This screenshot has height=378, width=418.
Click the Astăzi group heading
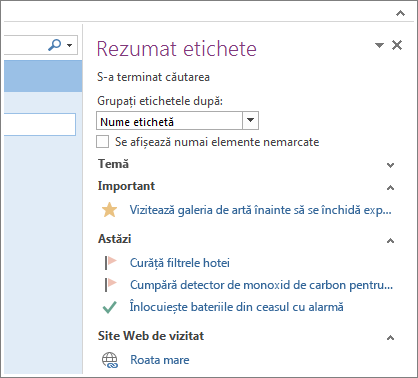[115, 239]
